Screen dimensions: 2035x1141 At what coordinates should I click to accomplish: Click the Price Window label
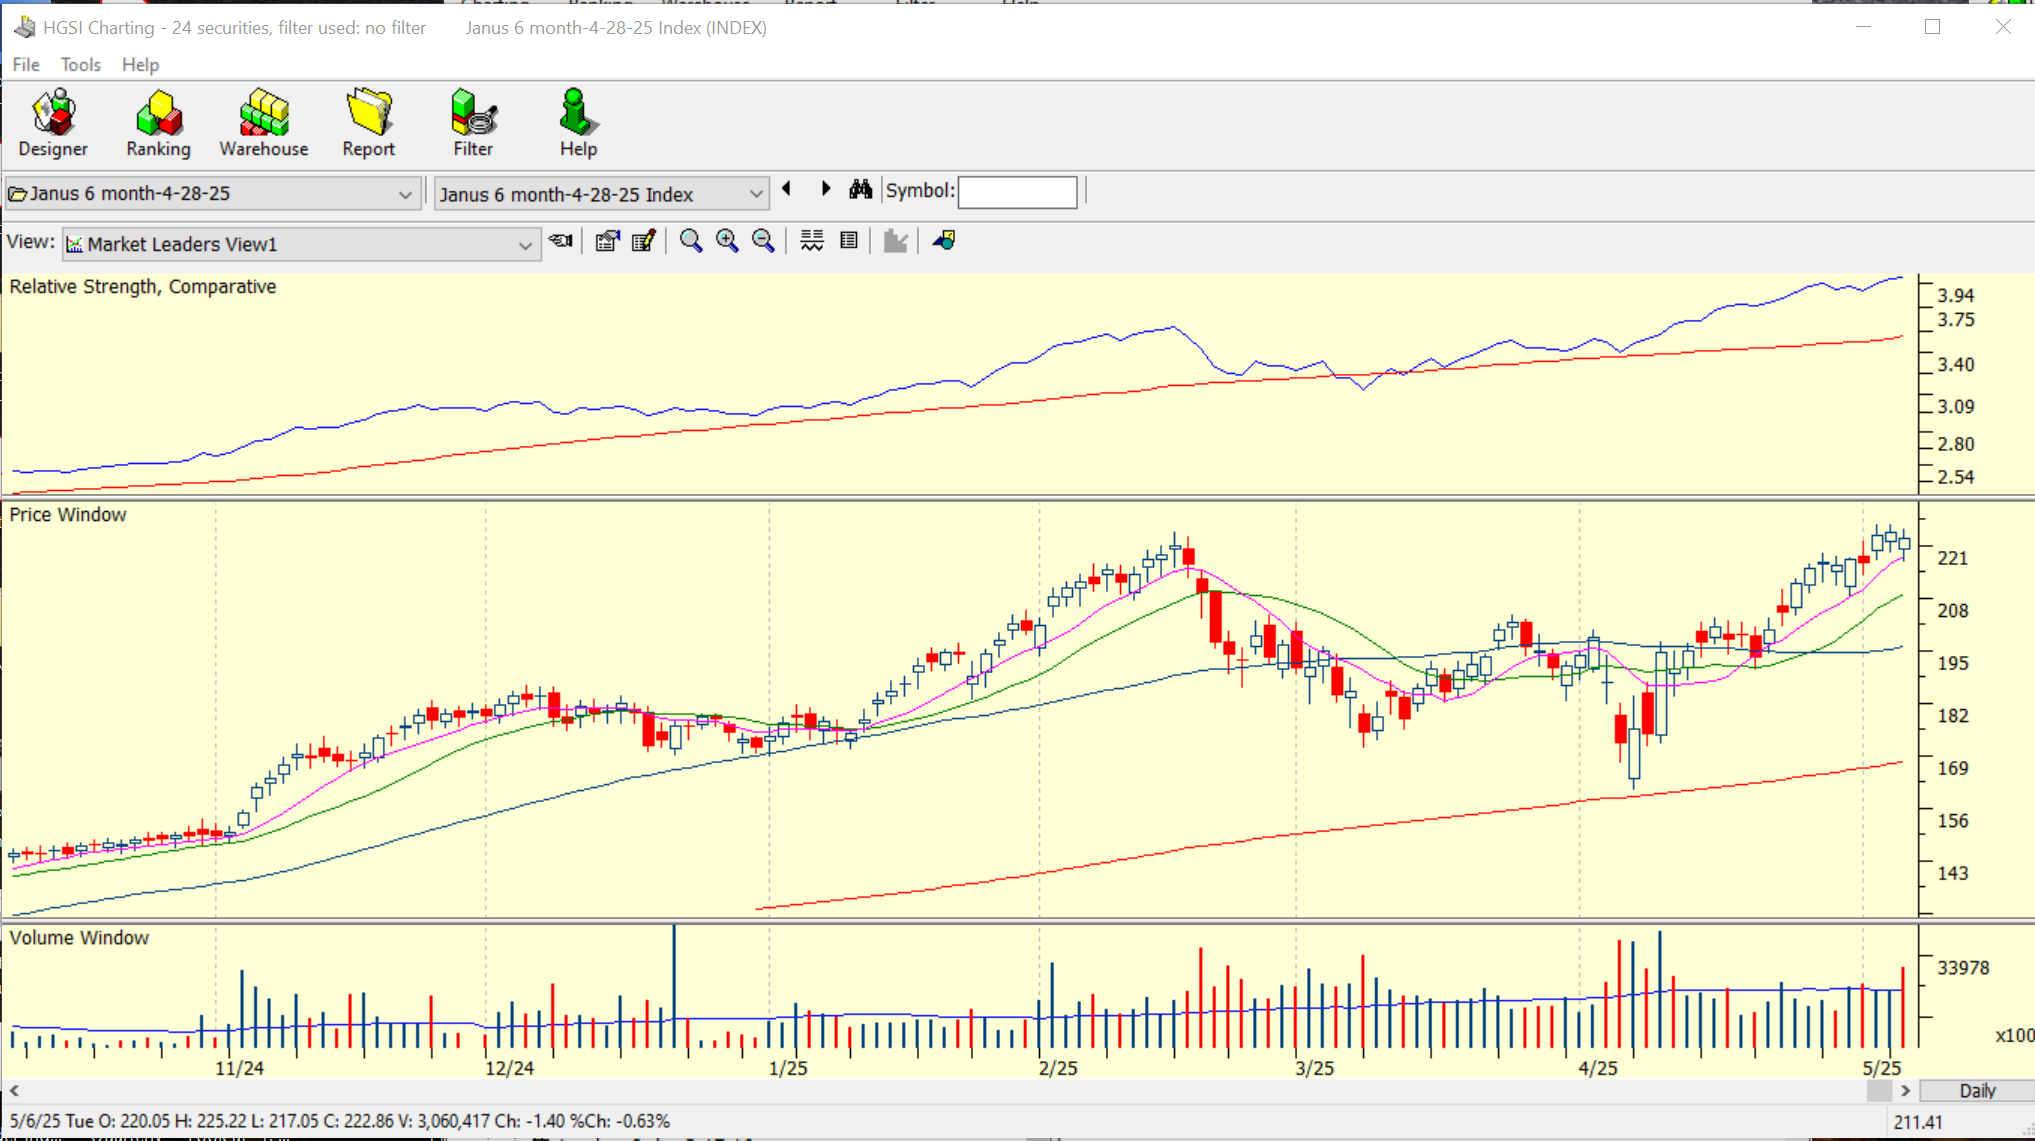tap(68, 515)
